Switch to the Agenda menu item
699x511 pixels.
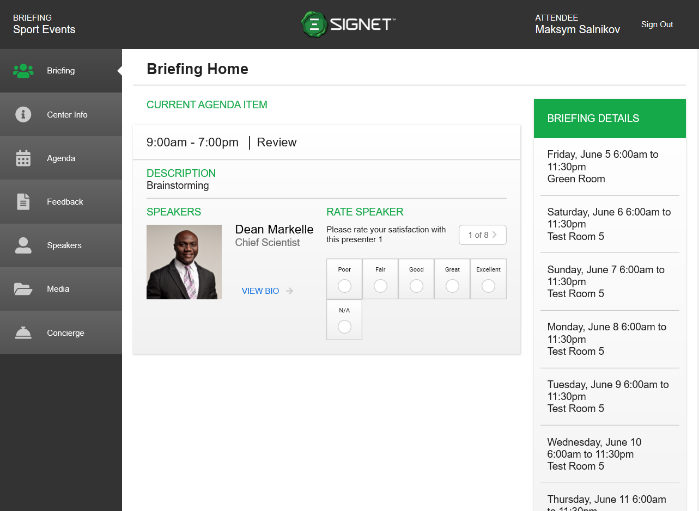click(61, 158)
